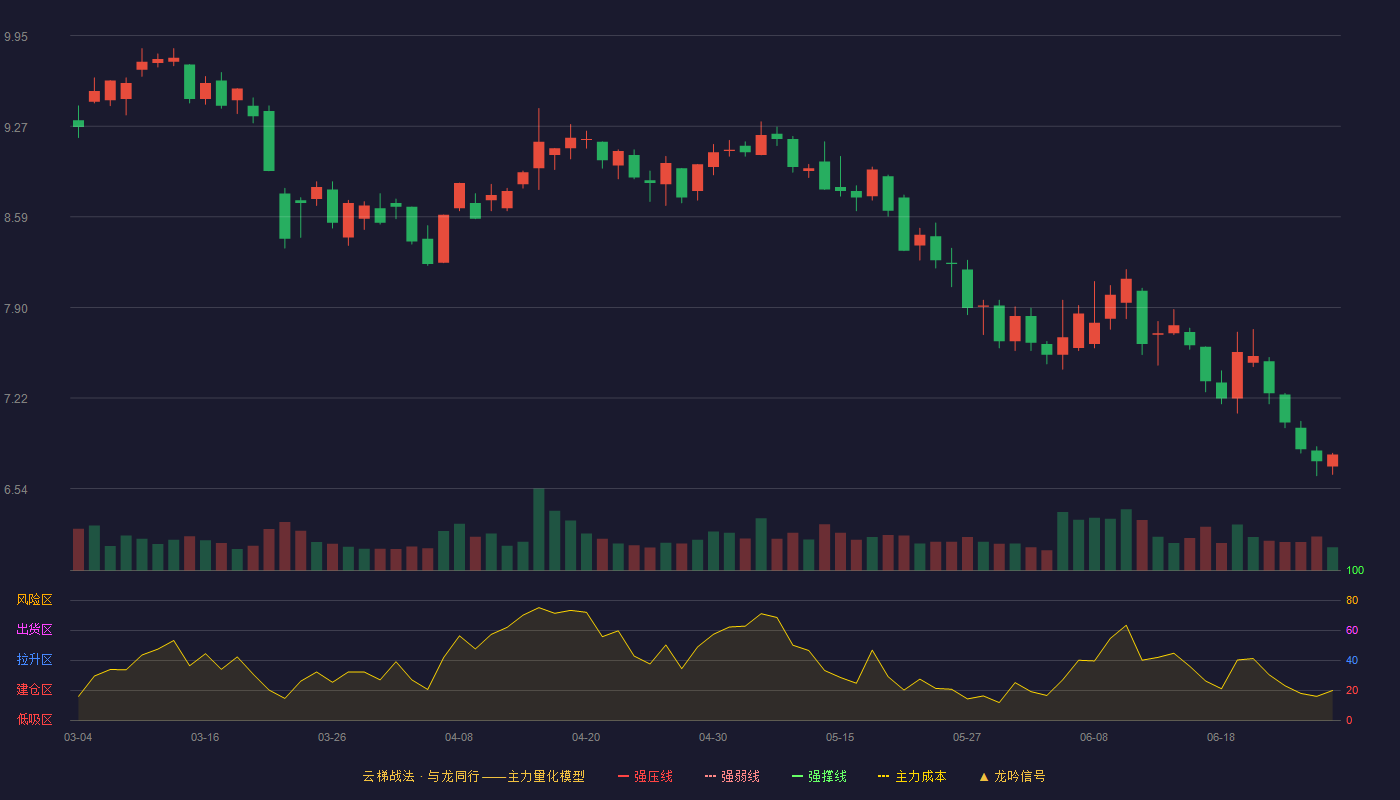Image resolution: width=1400 pixels, height=800 pixels.
Task: Click the 风险区 zone label
Action: coord(34,600)
